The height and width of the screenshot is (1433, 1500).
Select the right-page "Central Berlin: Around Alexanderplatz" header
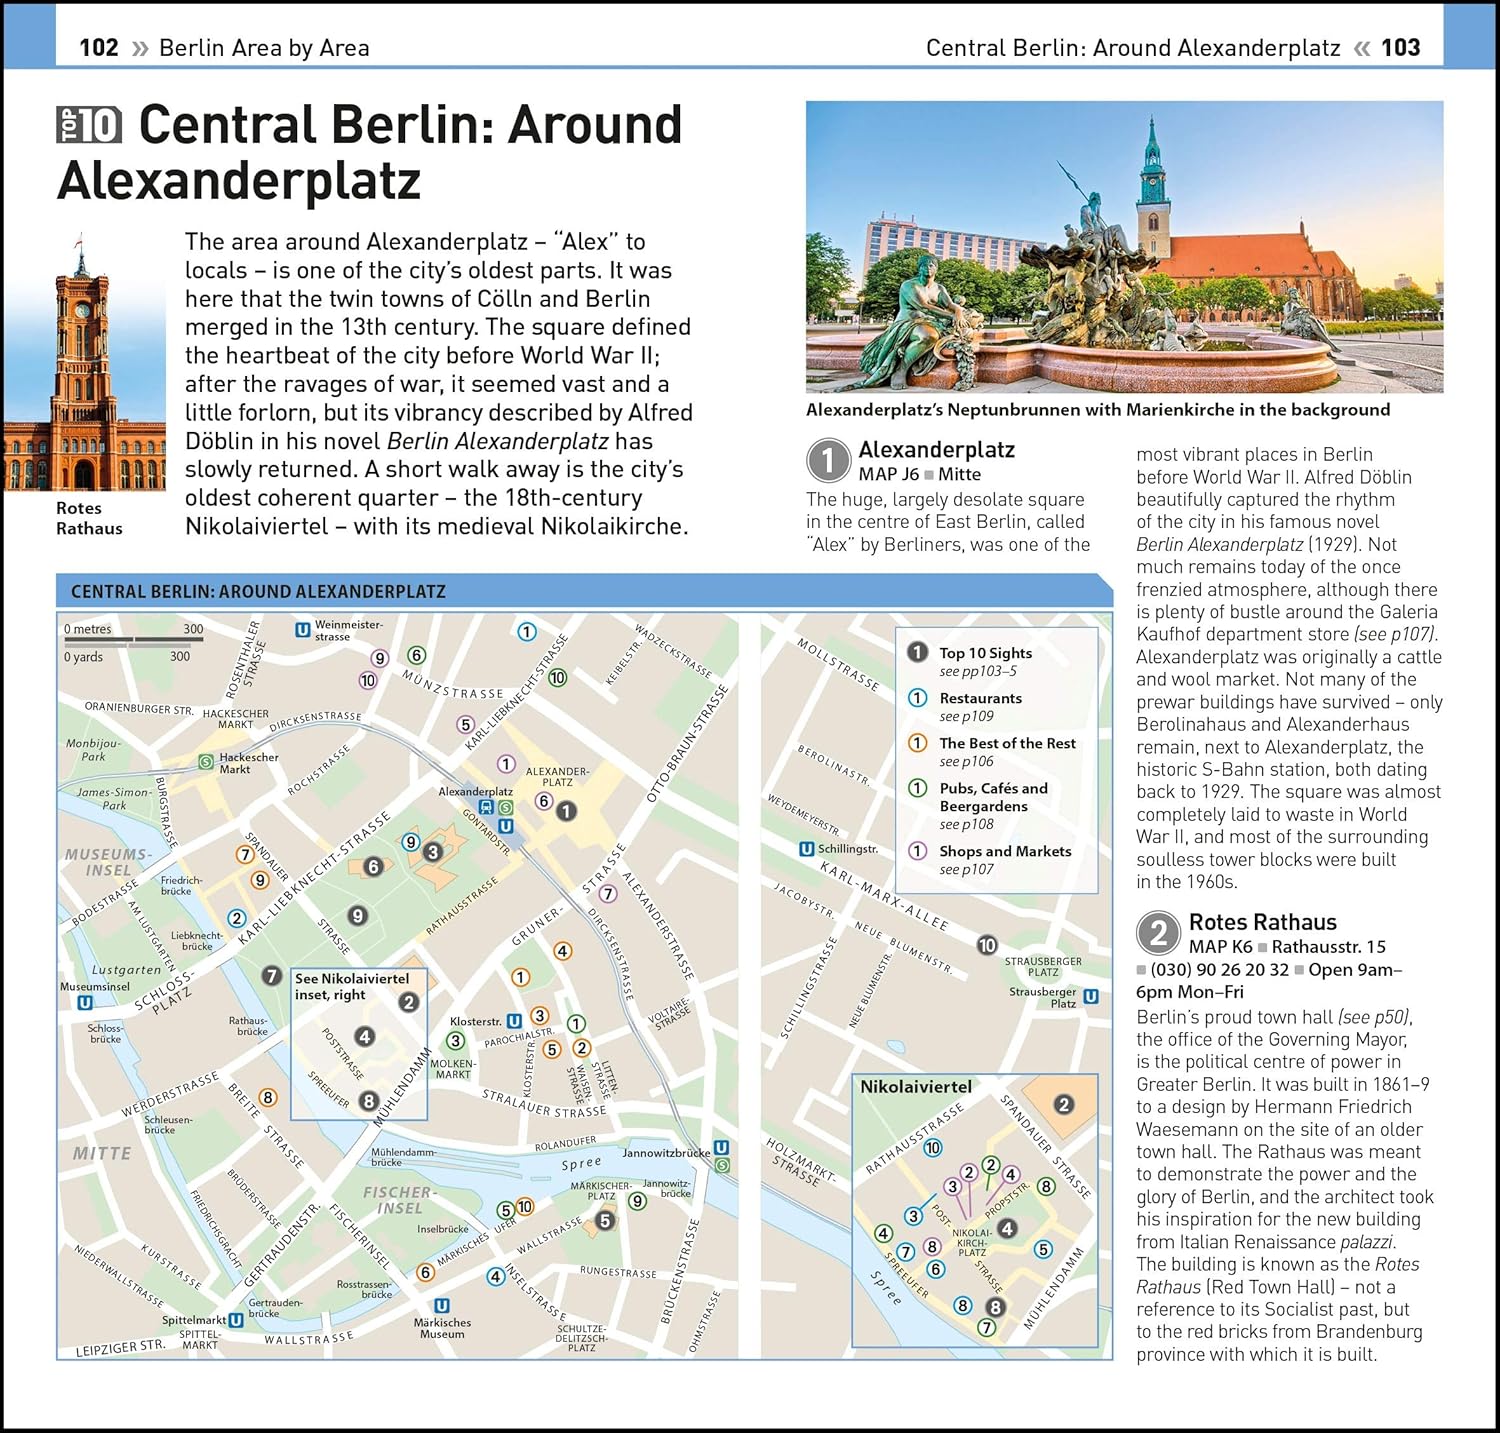(x=1132, y=48)
